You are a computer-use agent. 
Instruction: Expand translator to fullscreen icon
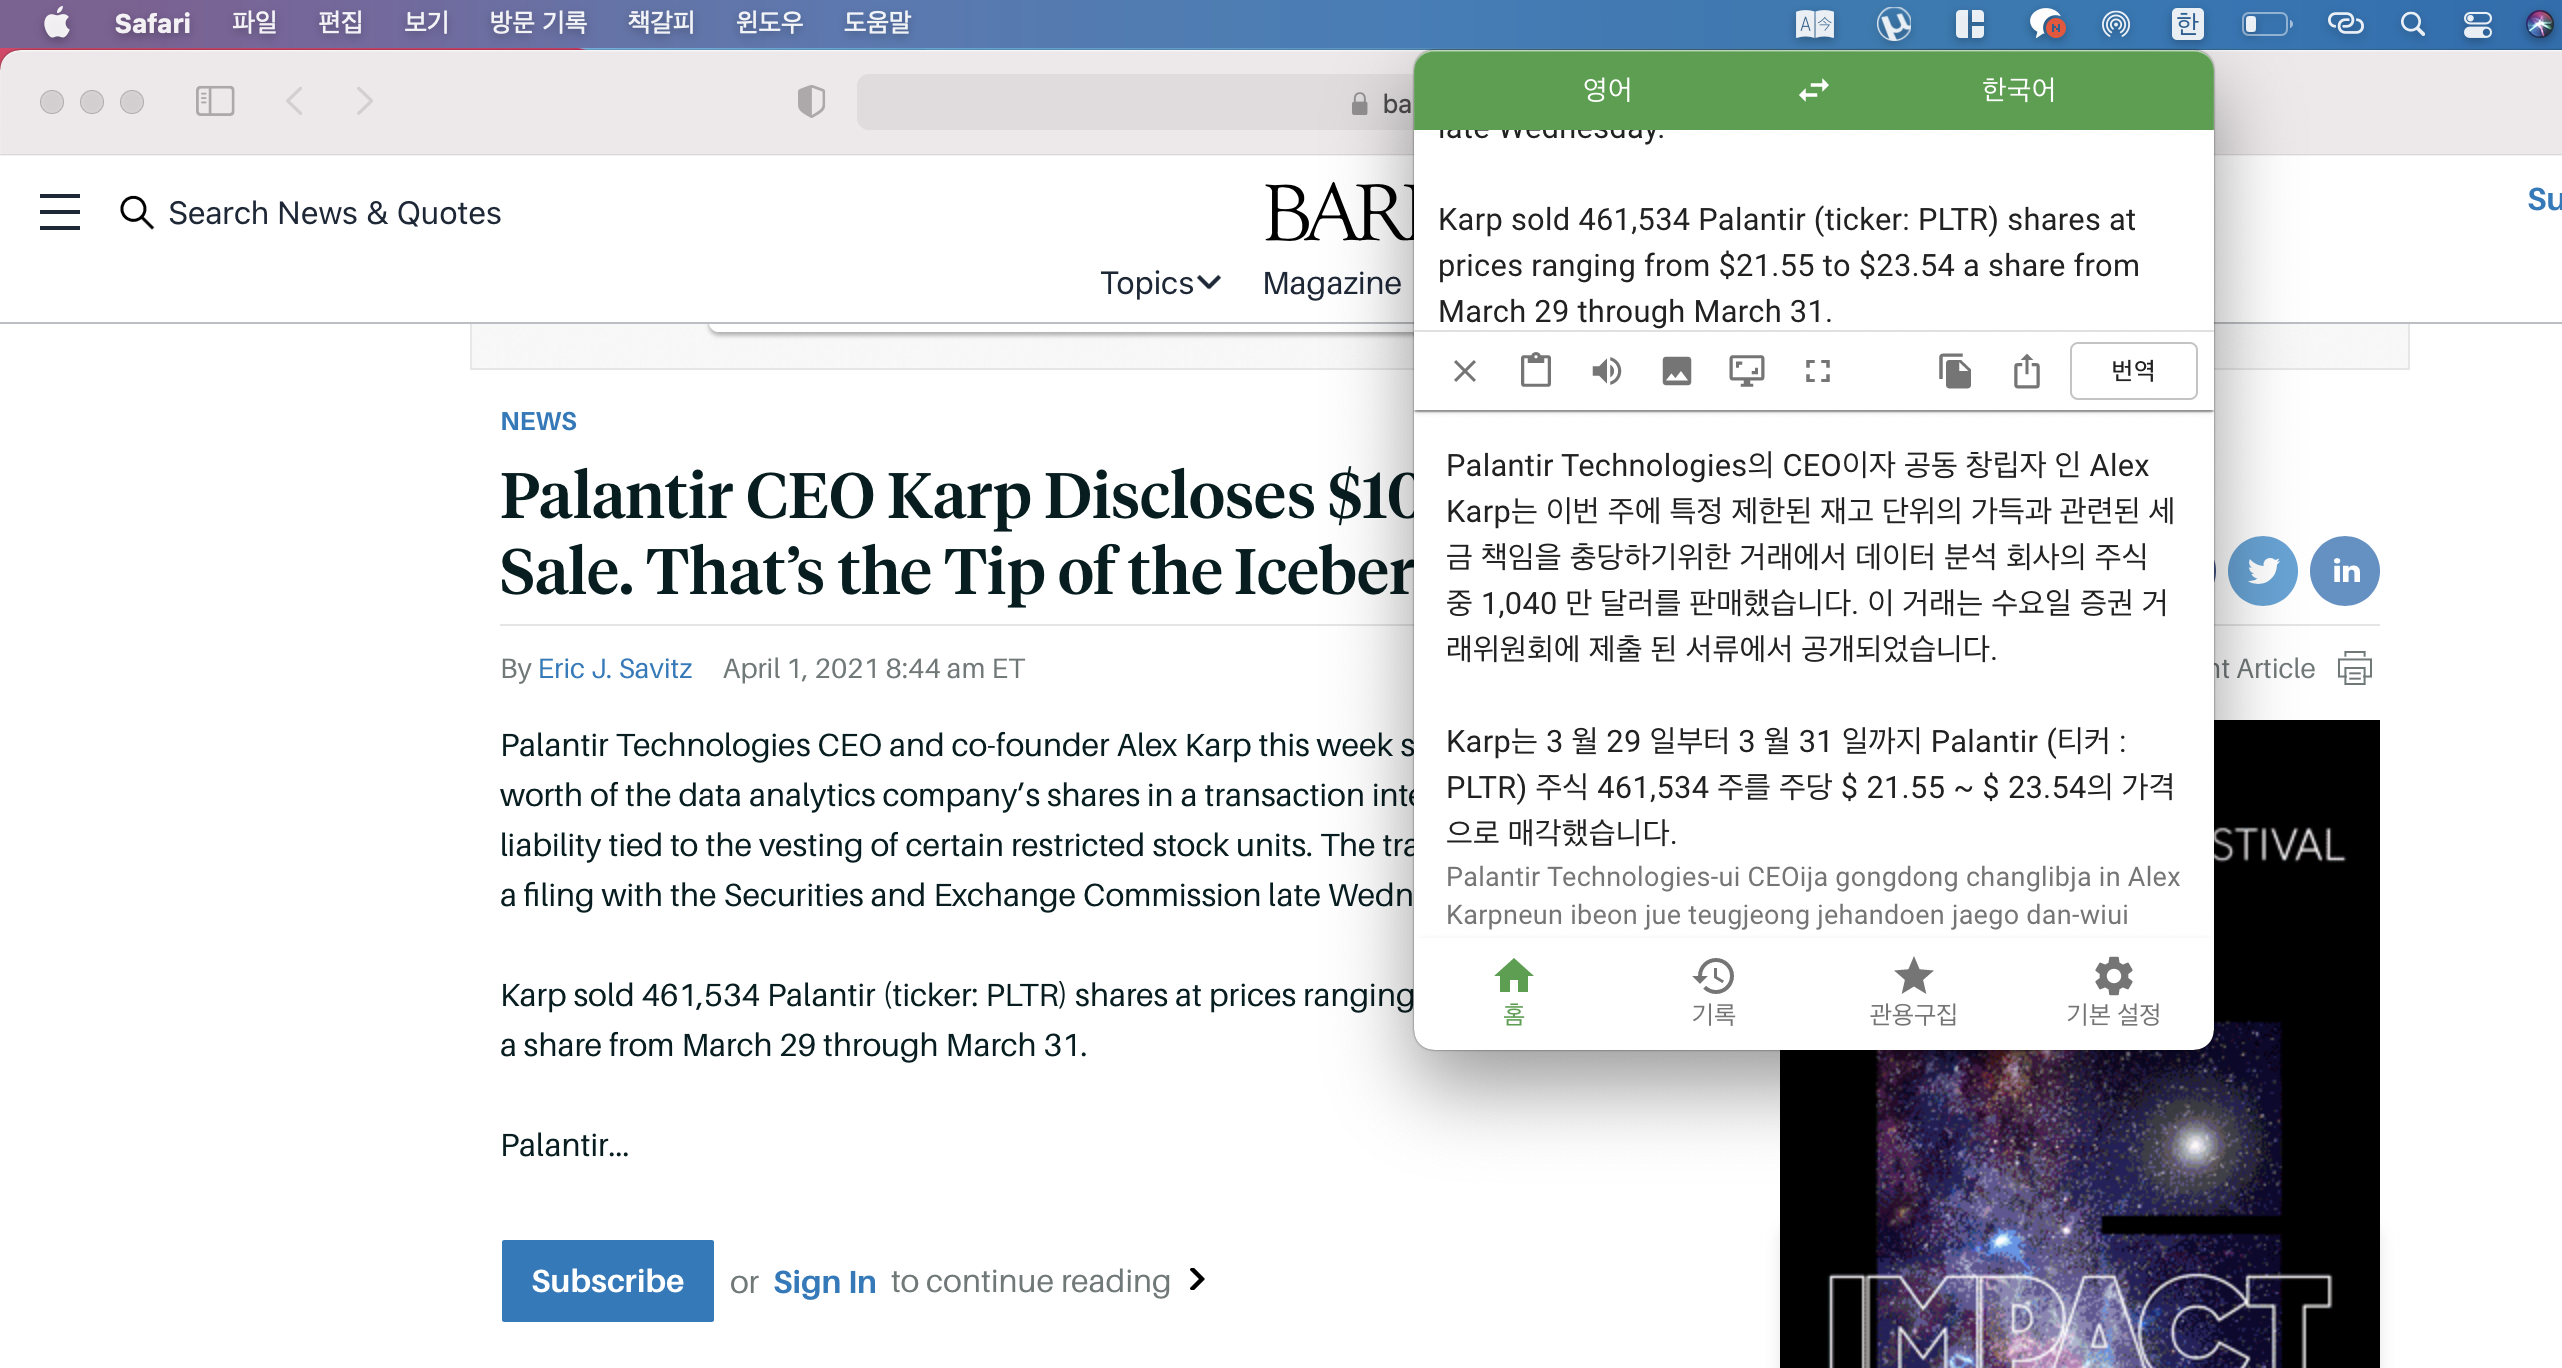(x=1818, y=371)
